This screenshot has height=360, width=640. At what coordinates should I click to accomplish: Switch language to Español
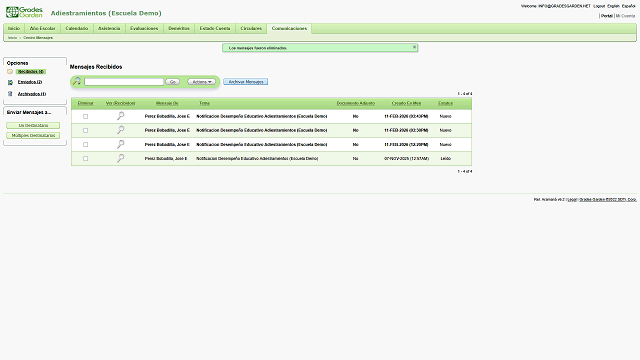pos(629,6)
